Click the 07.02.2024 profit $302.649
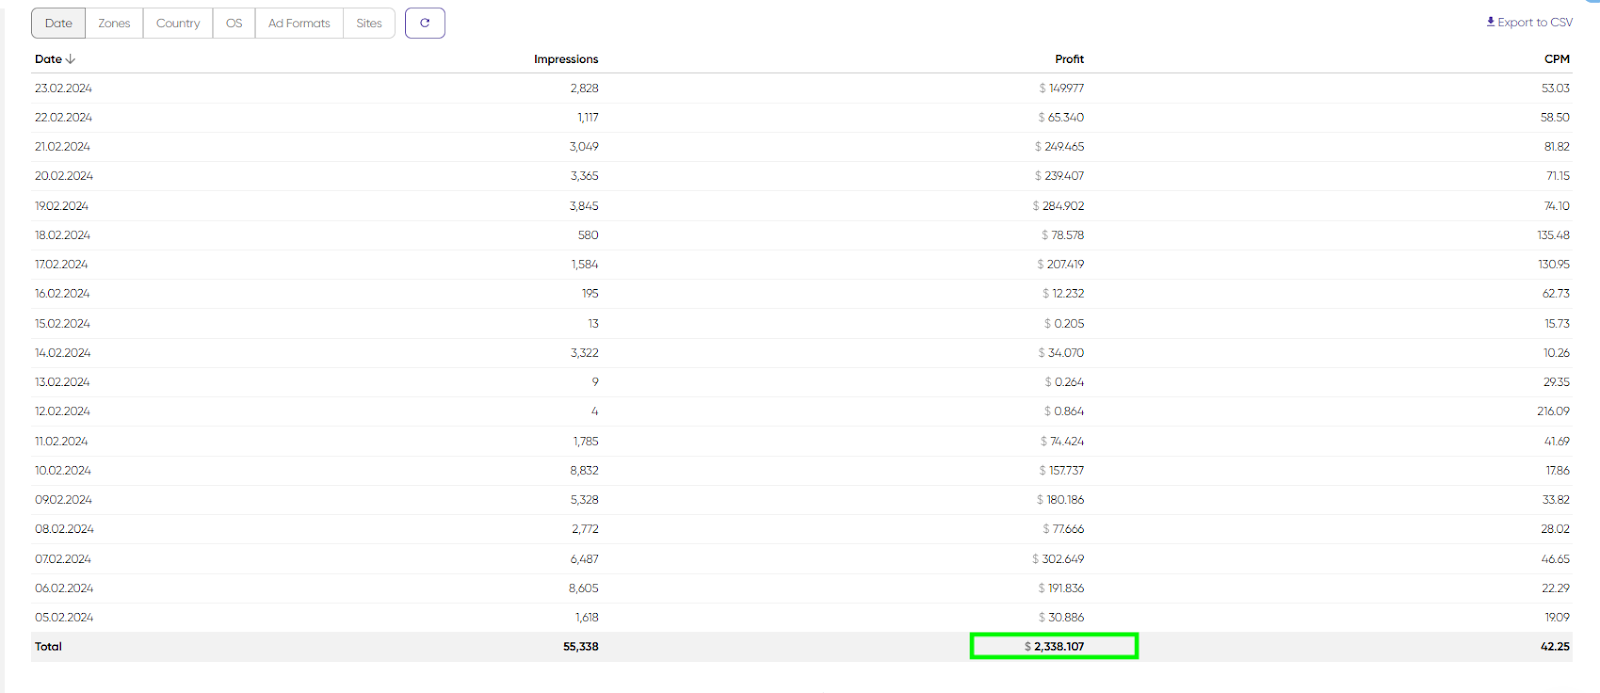 click(1058, 559)
